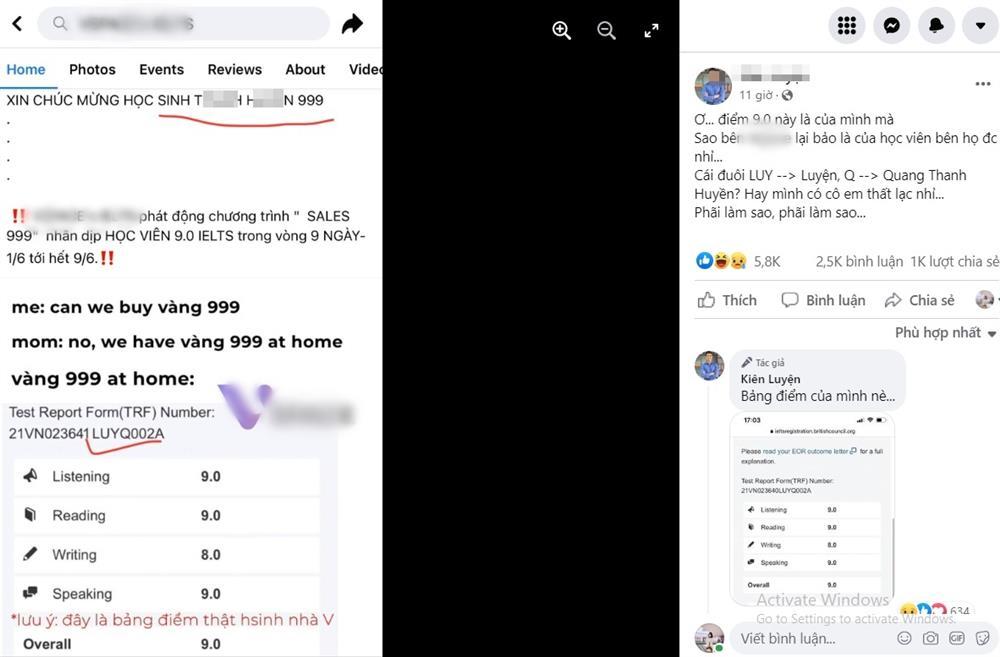Like the post with Thích button

pos(727,300)
